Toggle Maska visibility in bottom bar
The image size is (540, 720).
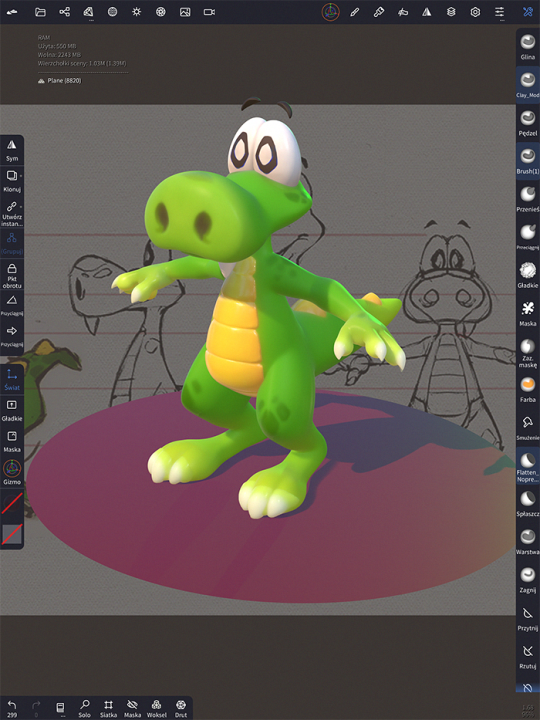[132, 709]
